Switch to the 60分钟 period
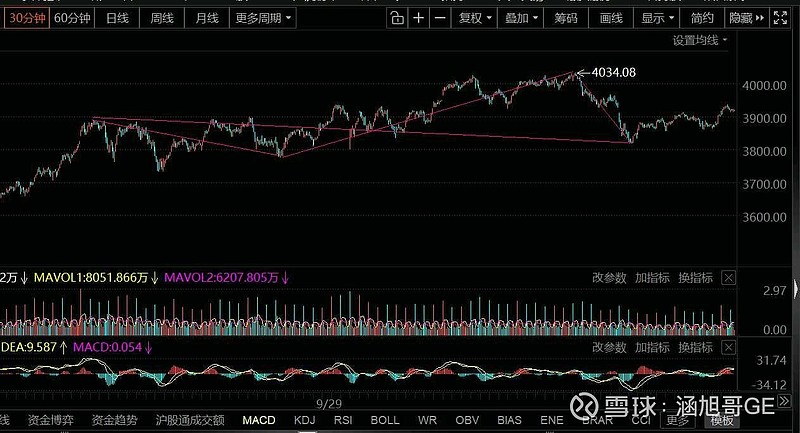This screenshot has height=433, width=800. tap(73, 18)
